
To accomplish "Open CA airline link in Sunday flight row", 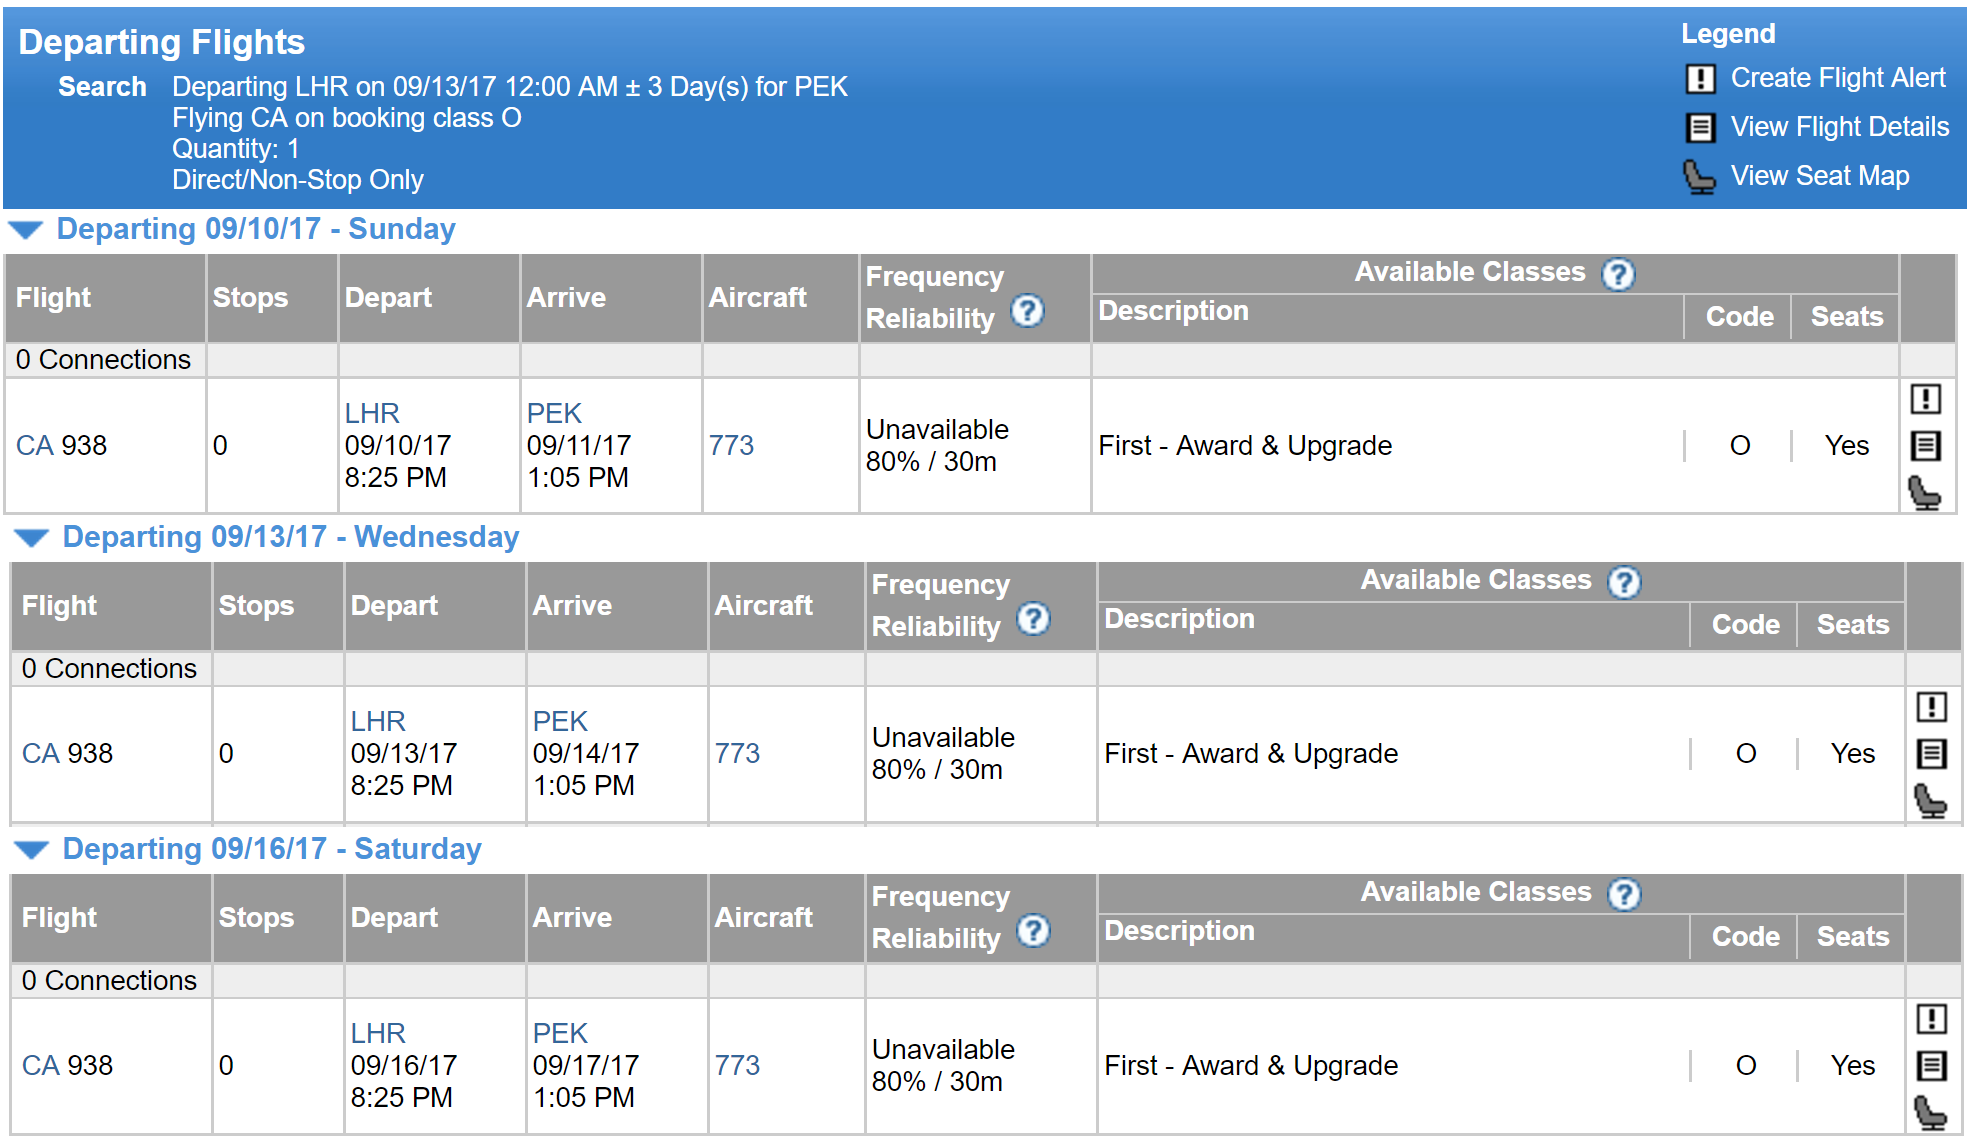I will pos(34,446).
